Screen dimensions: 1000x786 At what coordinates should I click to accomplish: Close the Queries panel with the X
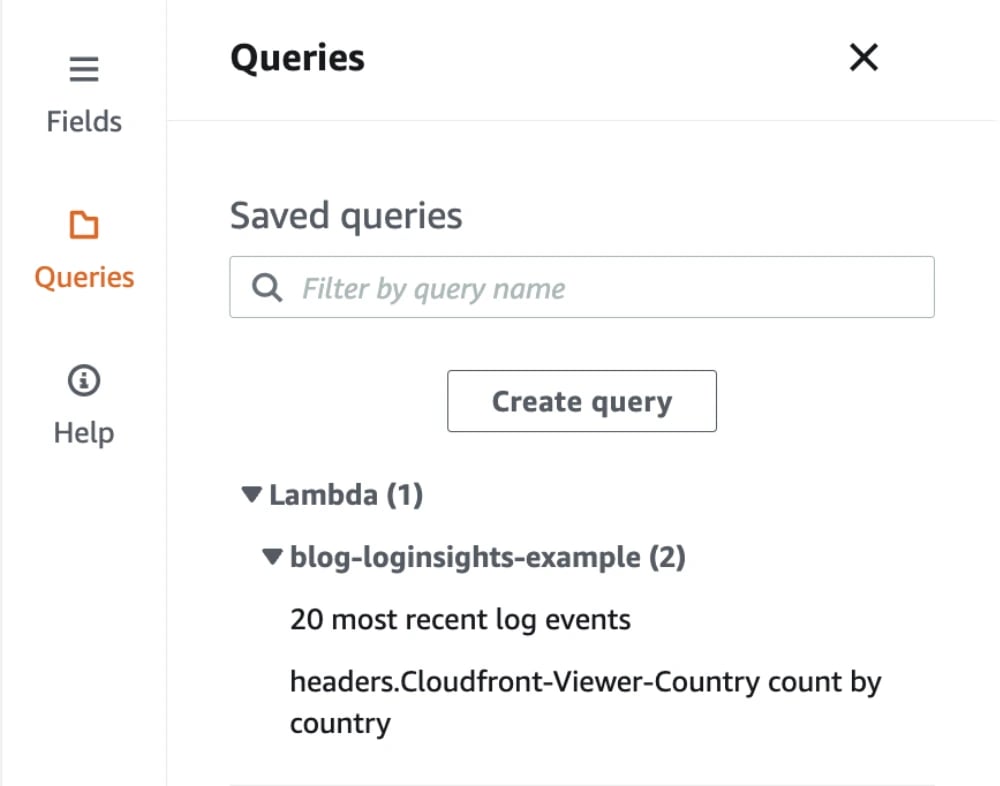pos(863,58)
